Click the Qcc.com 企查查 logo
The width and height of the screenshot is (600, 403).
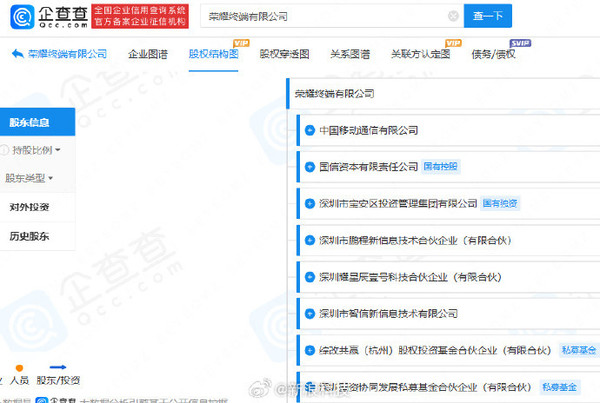(48, 16)
